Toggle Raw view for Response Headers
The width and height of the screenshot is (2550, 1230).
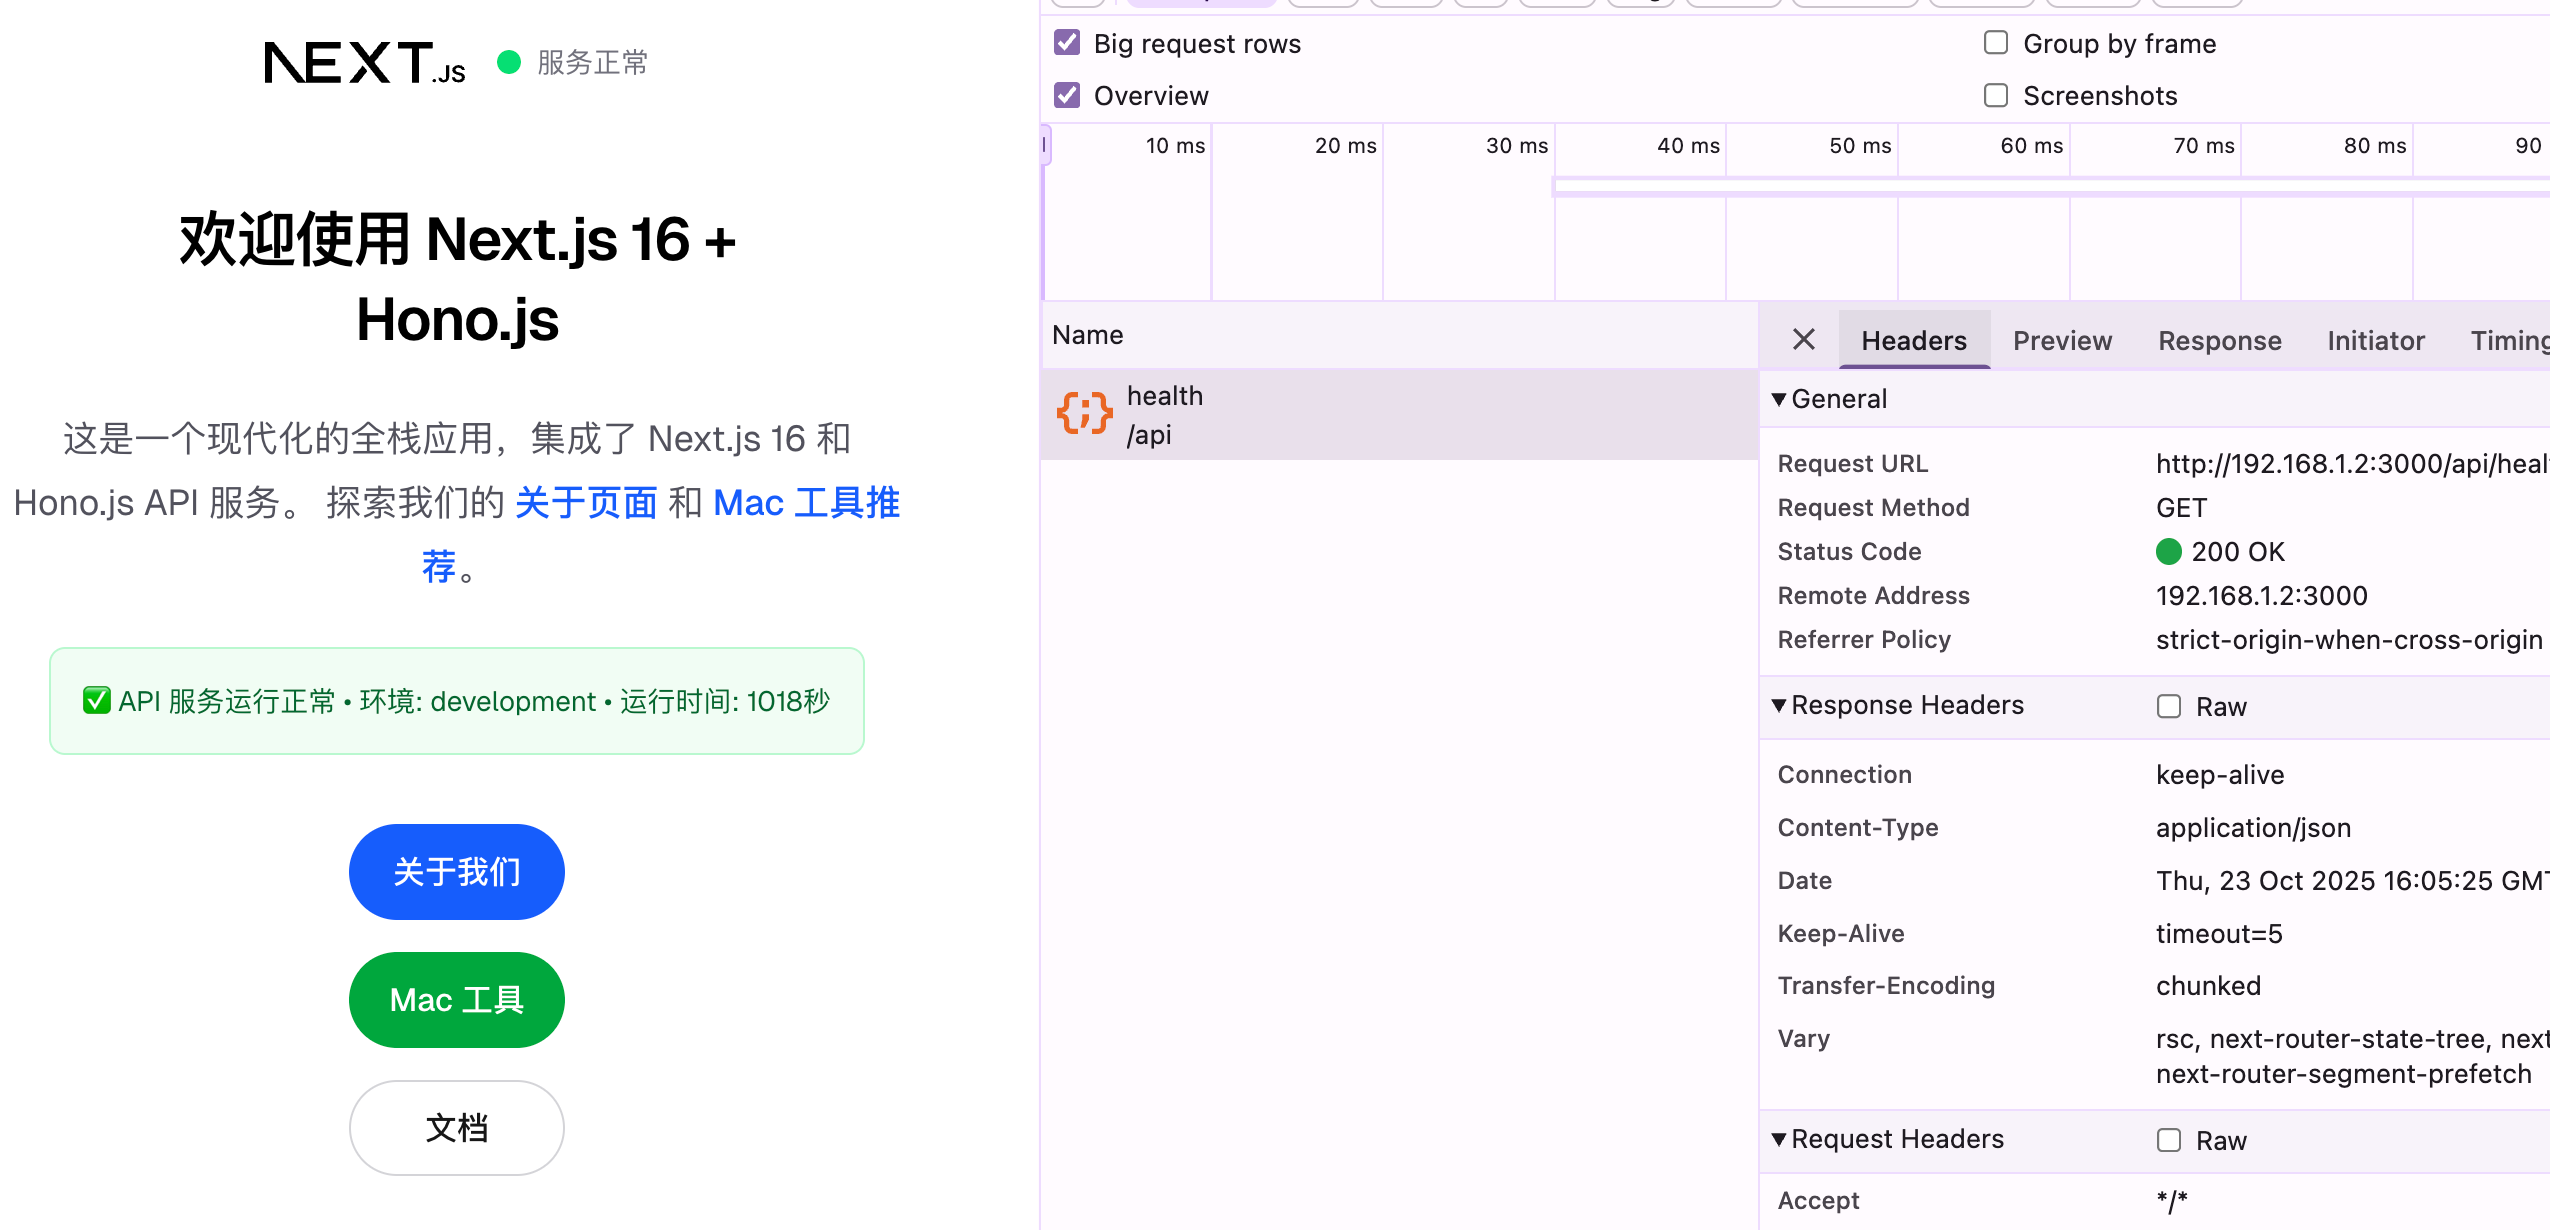click(2168, 707)
